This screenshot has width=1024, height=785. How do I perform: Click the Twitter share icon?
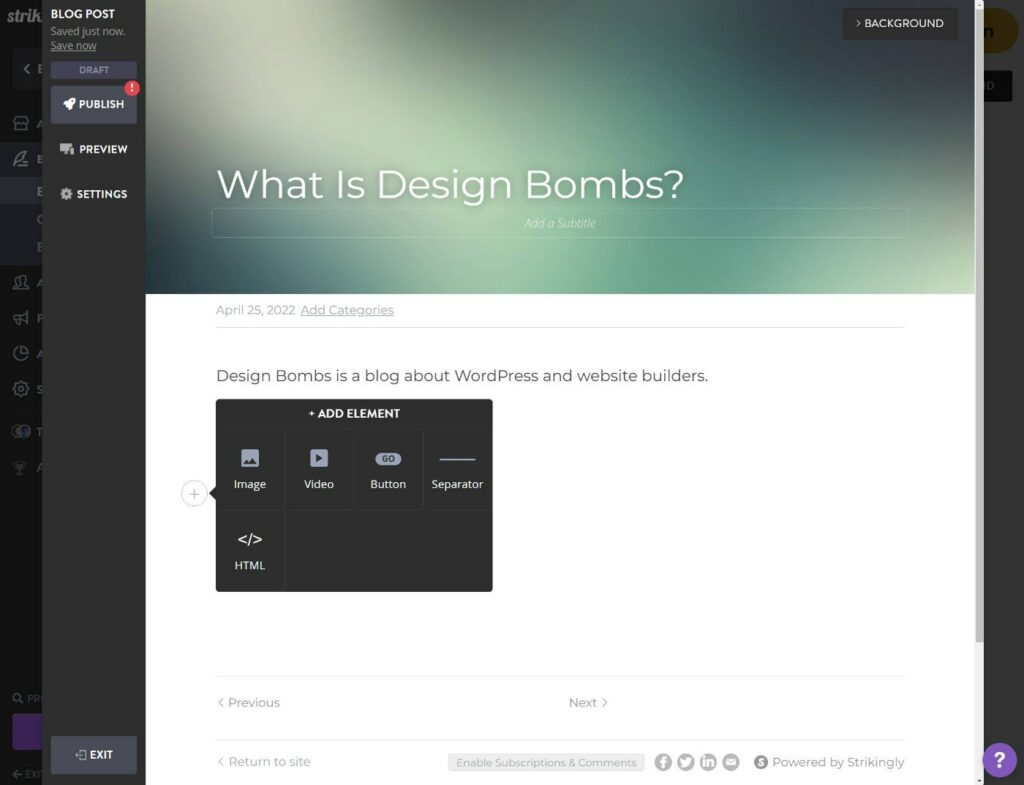point(686,762)
